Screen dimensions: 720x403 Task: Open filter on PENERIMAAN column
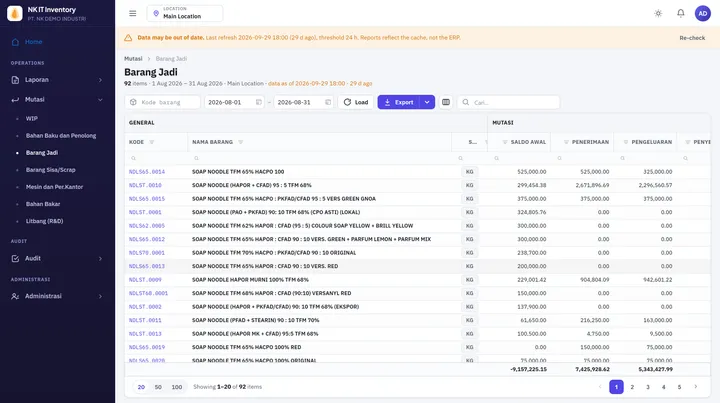point(566,142)
